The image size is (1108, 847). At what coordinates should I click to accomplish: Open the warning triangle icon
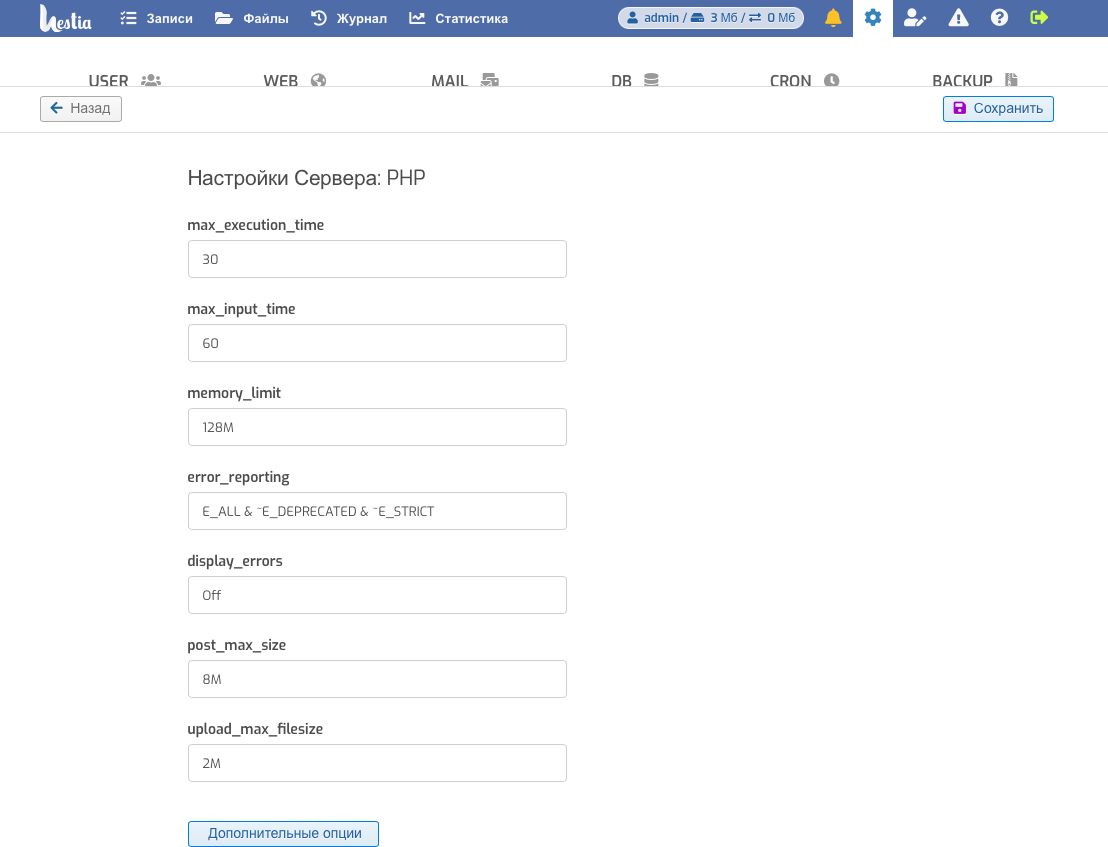(958, 18)
